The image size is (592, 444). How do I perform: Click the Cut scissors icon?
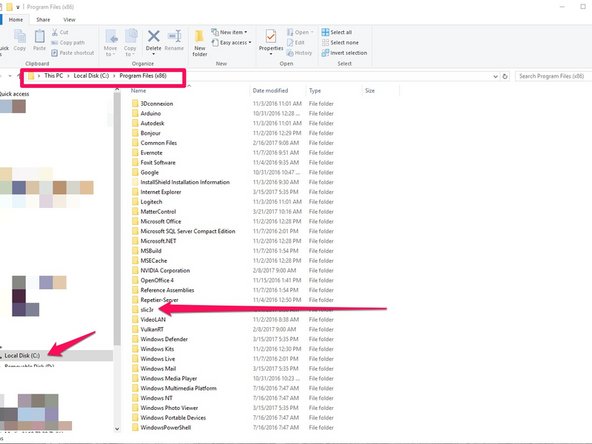pyautogui.click(x=55, y=32)
